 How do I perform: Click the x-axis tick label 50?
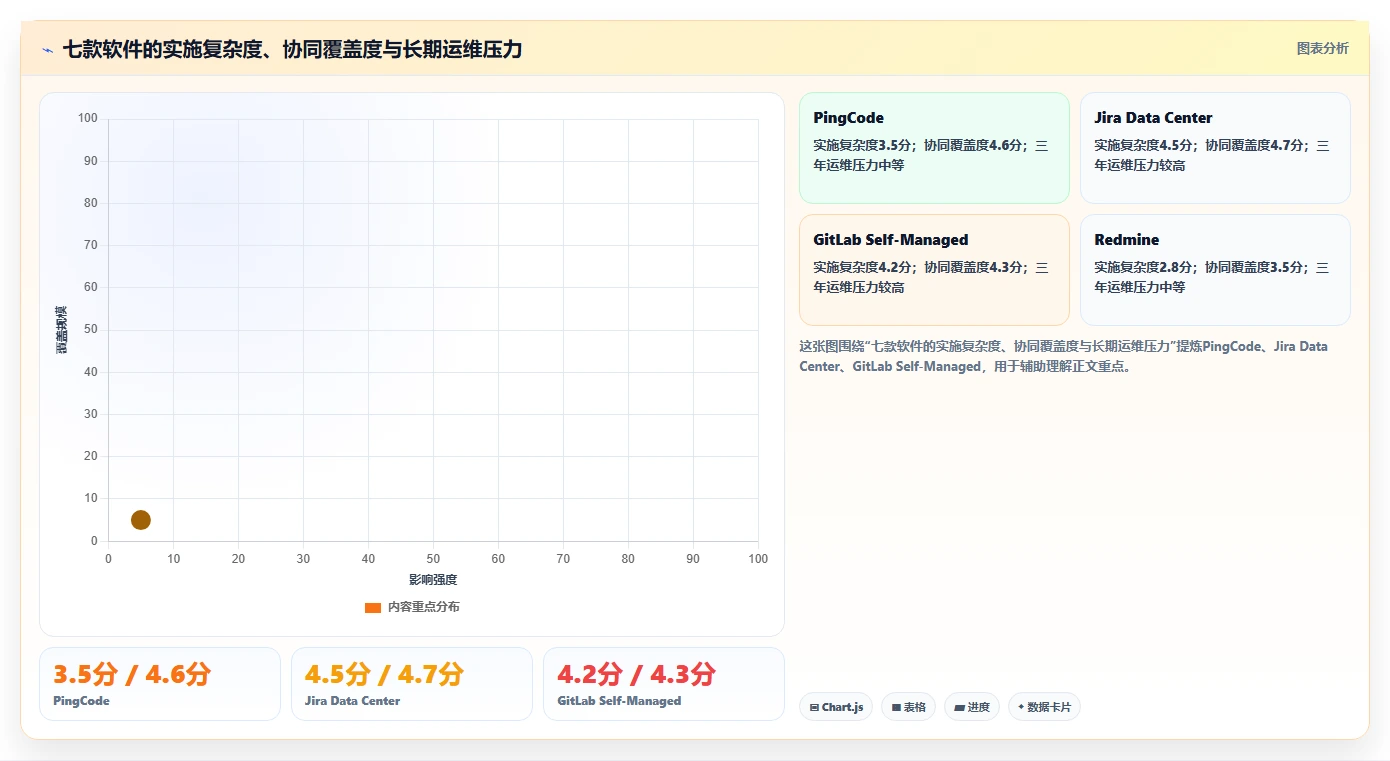433,559
